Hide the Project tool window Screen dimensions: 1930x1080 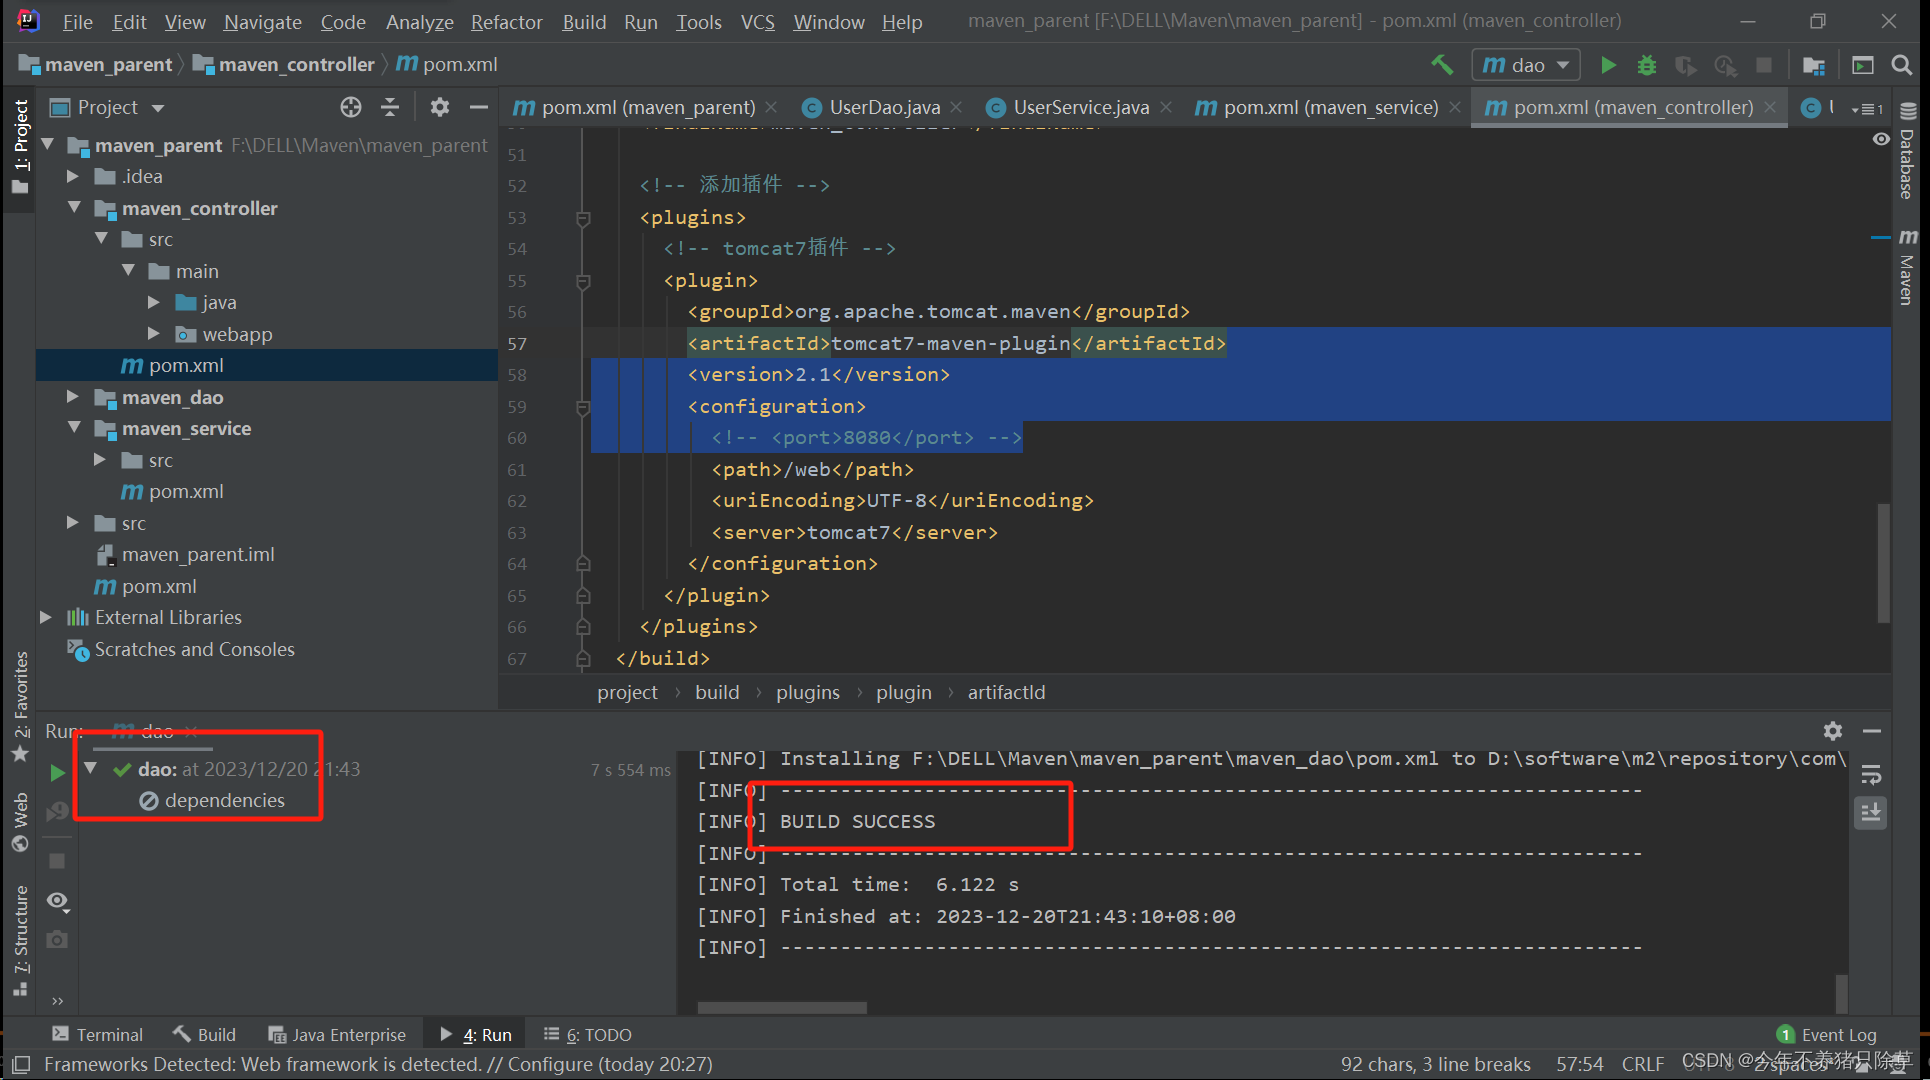479,107
